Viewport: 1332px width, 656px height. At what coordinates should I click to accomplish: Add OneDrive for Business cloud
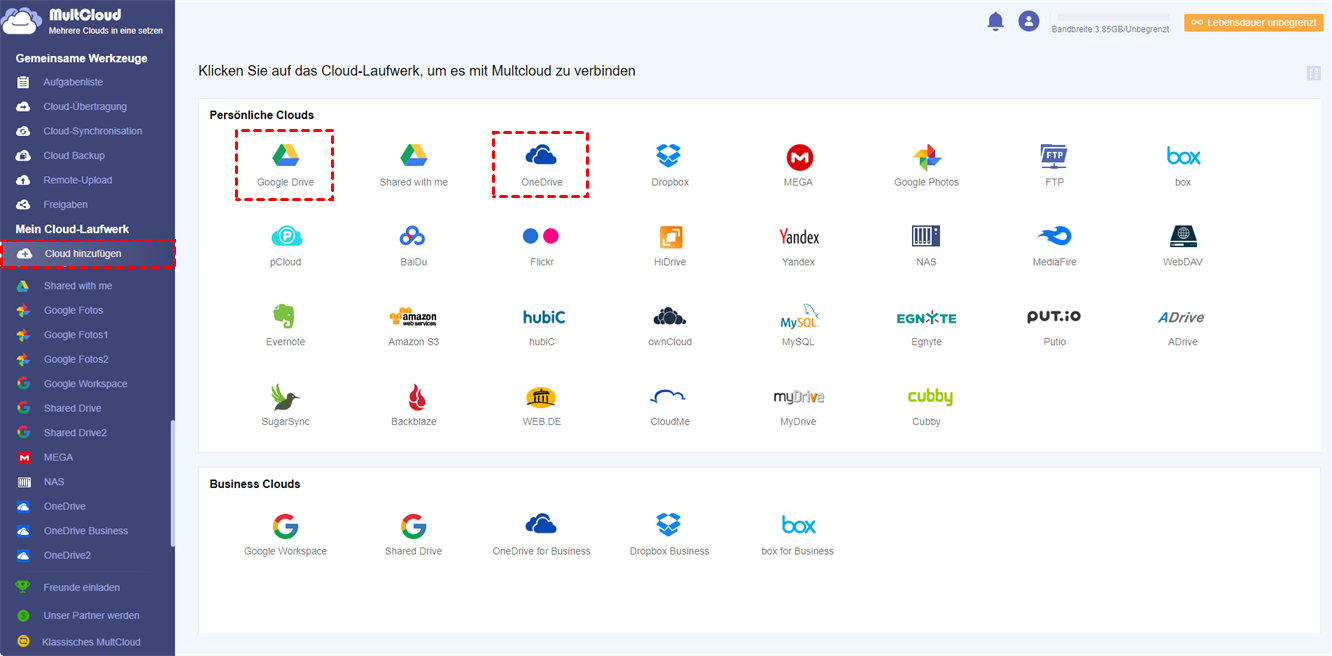tap(541, 535)
